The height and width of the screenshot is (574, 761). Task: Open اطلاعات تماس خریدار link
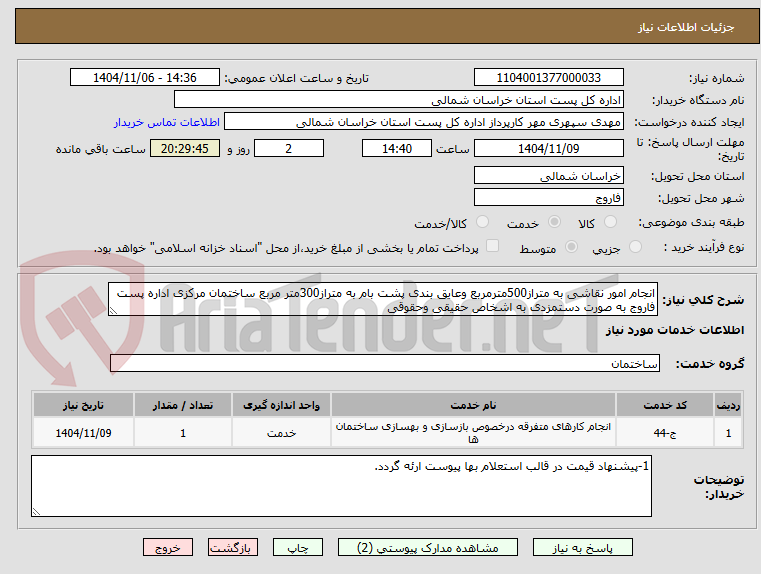[x=166, y=122]
